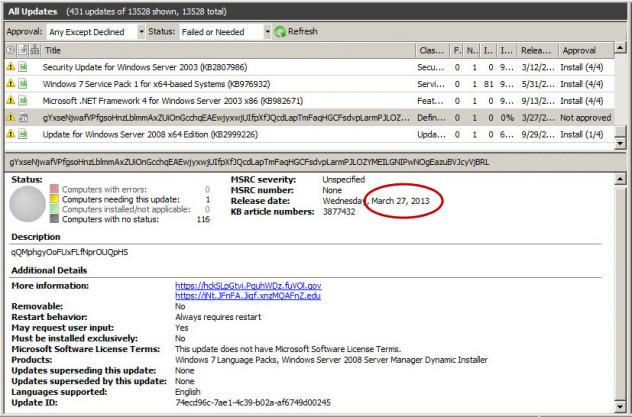Click the Refresh icon button

pos(281,31)
